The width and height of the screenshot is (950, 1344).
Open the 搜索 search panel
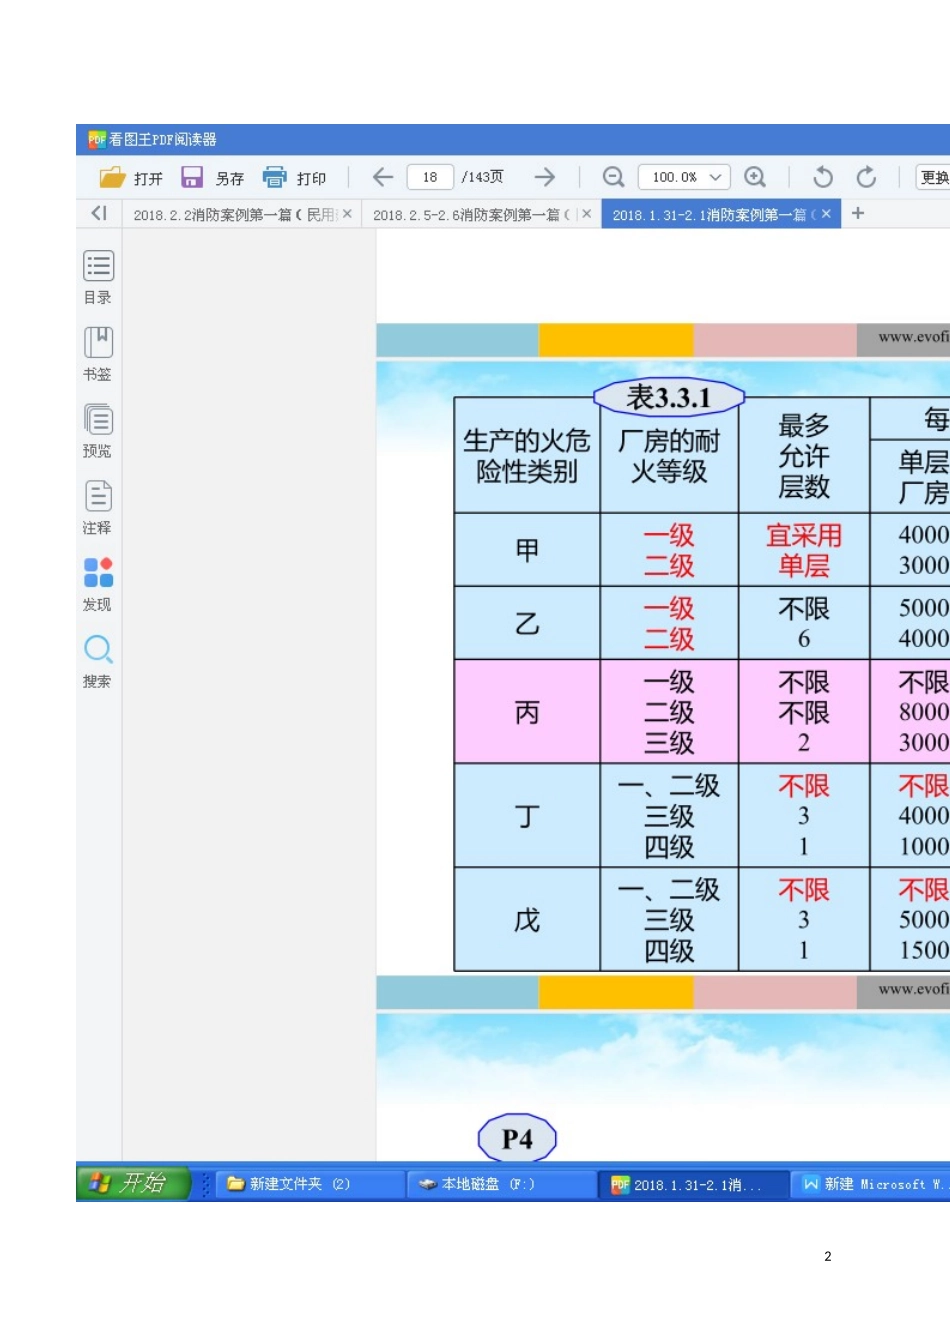pyautogui.click(x=98, y=662)
